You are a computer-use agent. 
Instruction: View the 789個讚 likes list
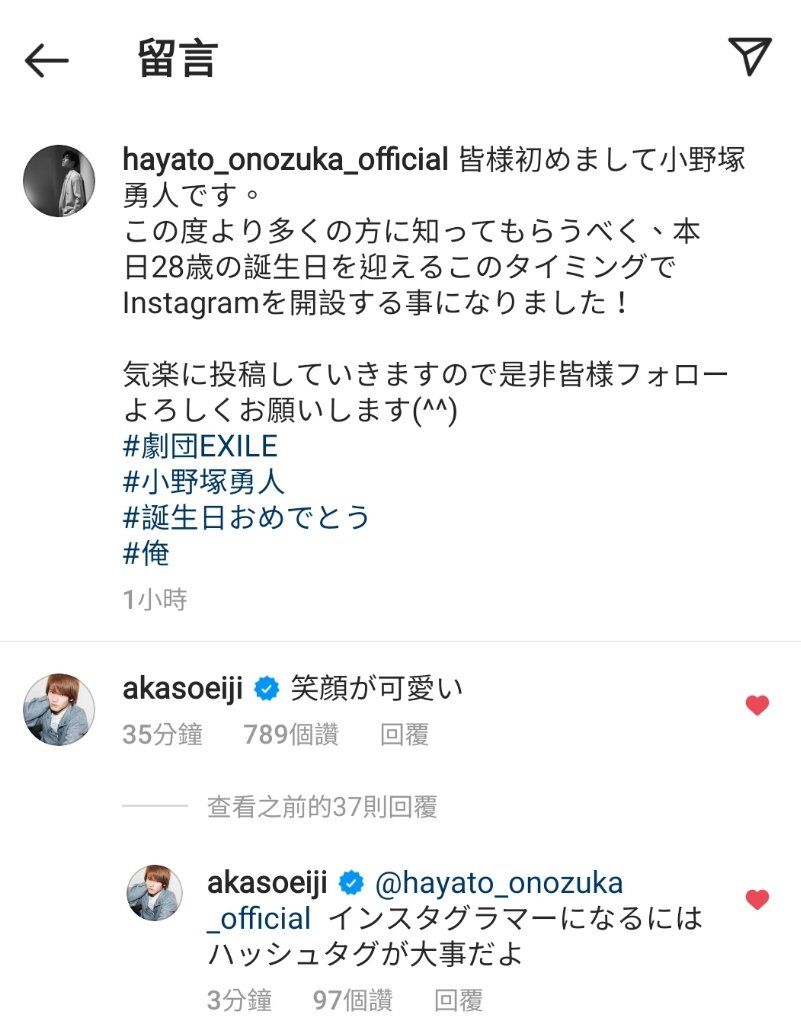pyautogui.click(x=291, y=735)
